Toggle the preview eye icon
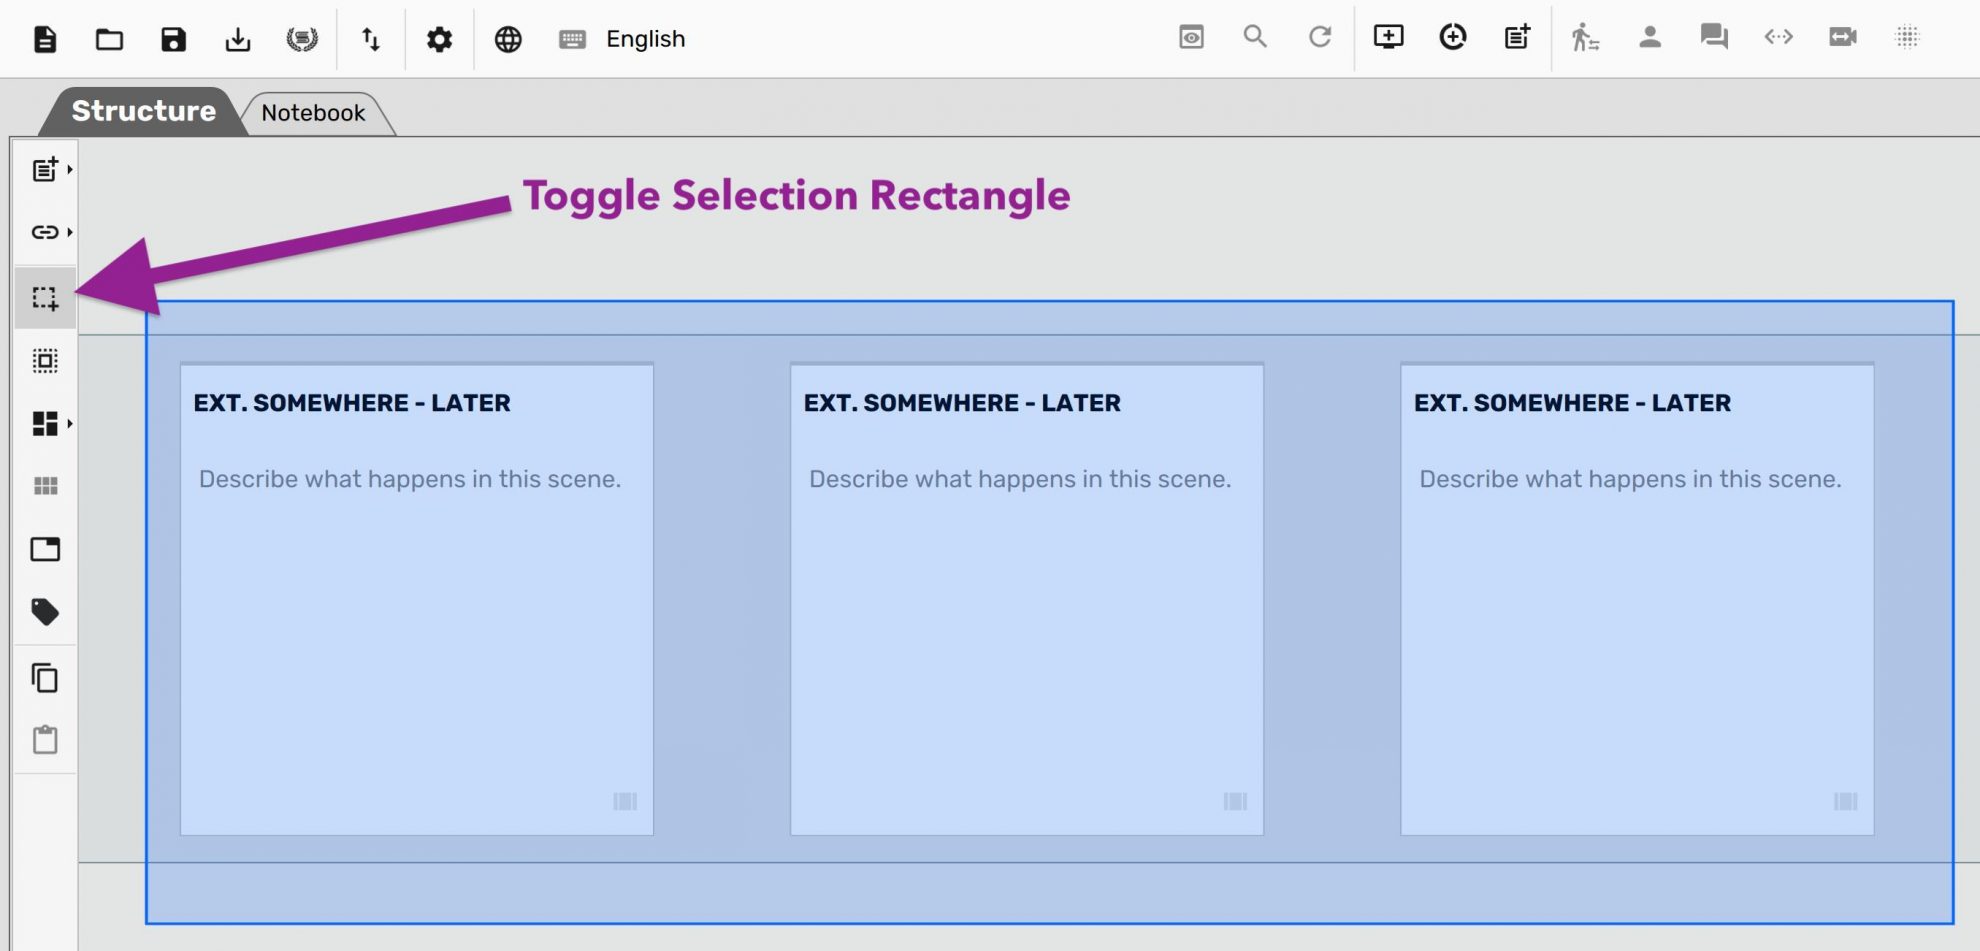Viewport: 1980px width, 951px height. tap(1191, 36)
